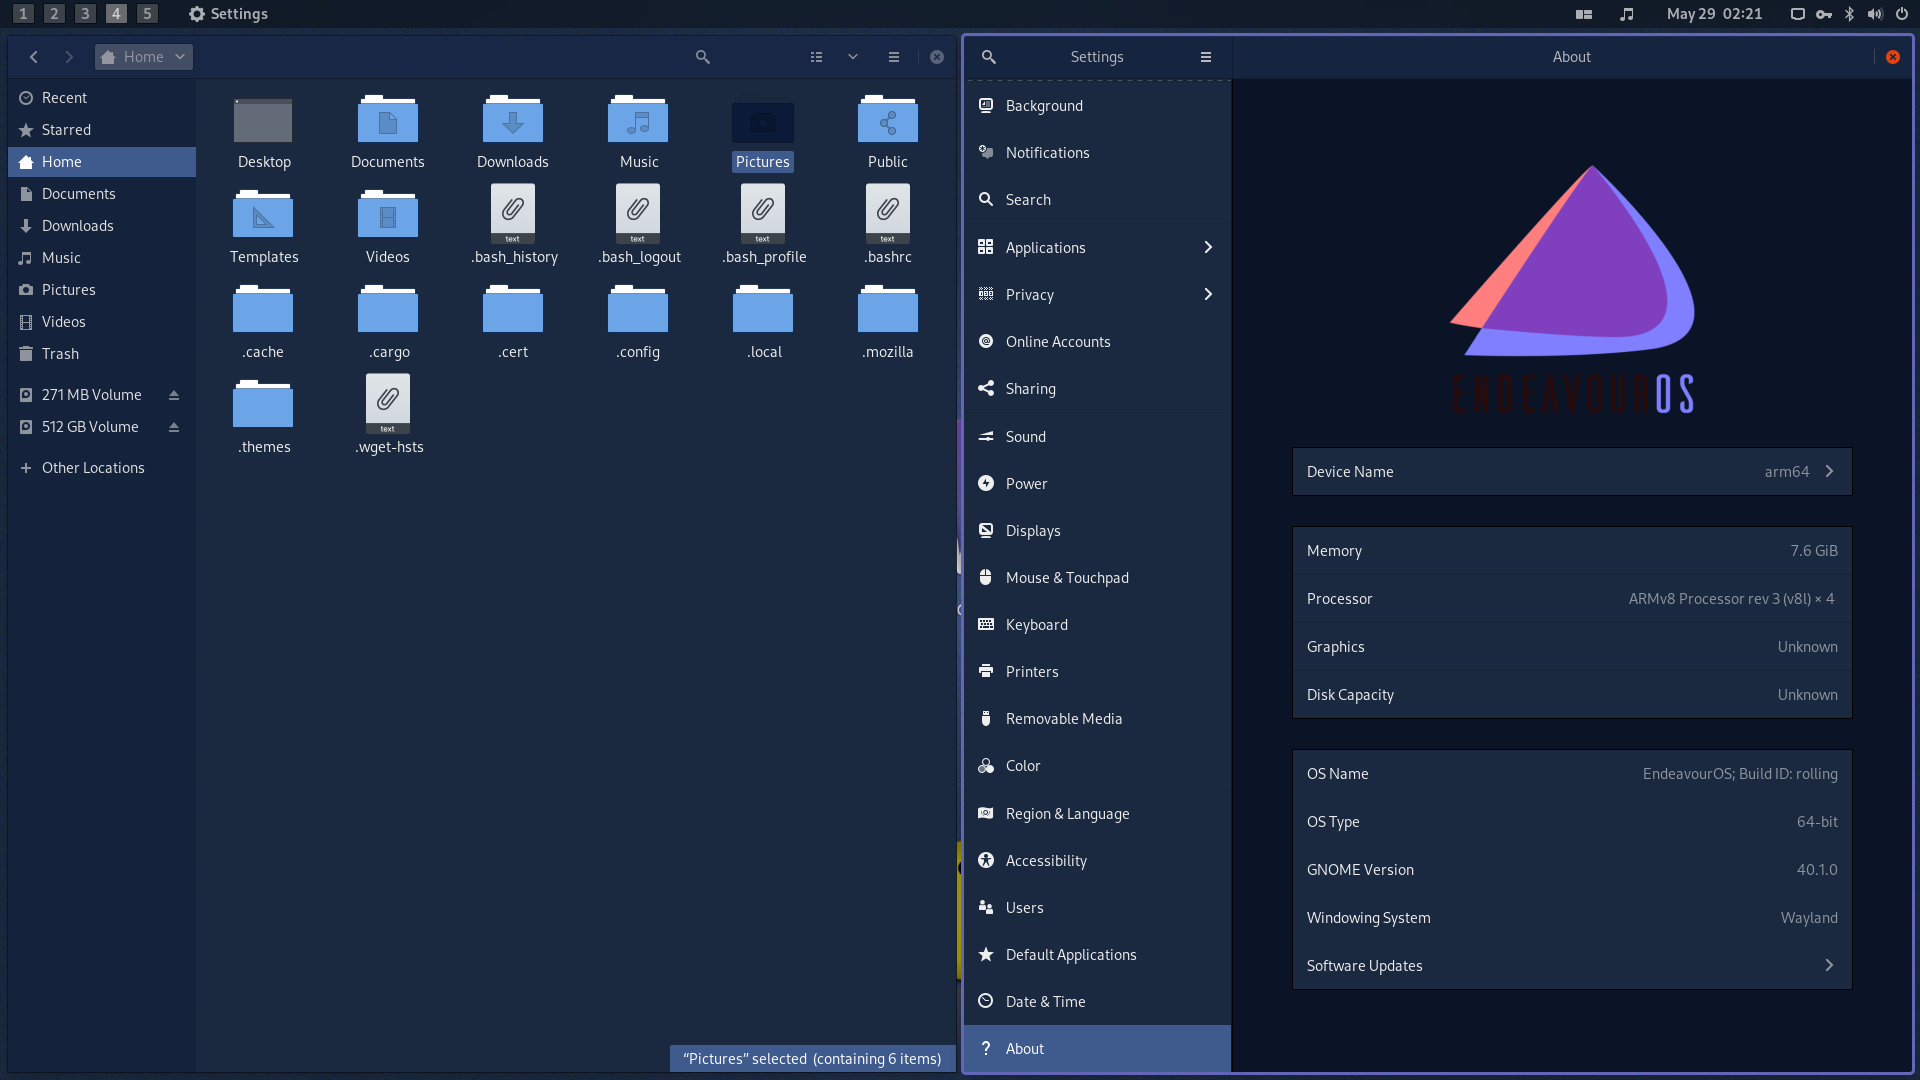Open Date & Time settings

(x=1097, y=1002)
